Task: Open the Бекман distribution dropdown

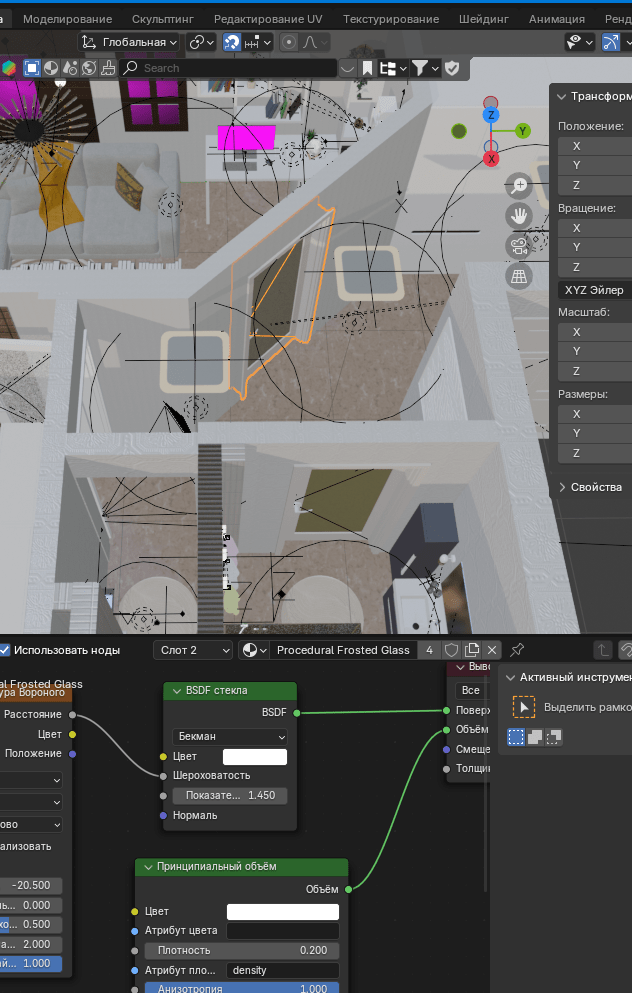Action: pyautogui.click(x=229, y=737)
